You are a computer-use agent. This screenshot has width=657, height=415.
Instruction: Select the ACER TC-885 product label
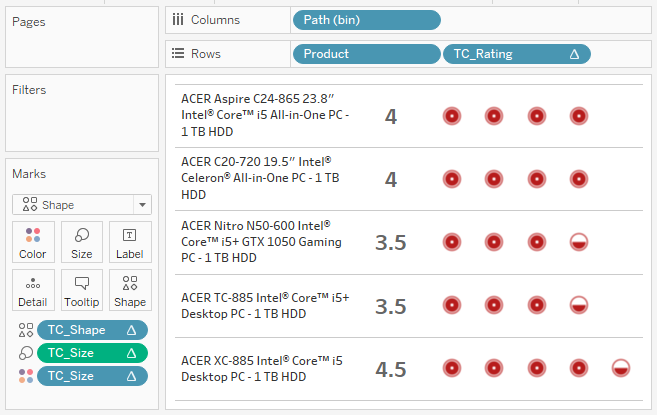coord(265,306)
